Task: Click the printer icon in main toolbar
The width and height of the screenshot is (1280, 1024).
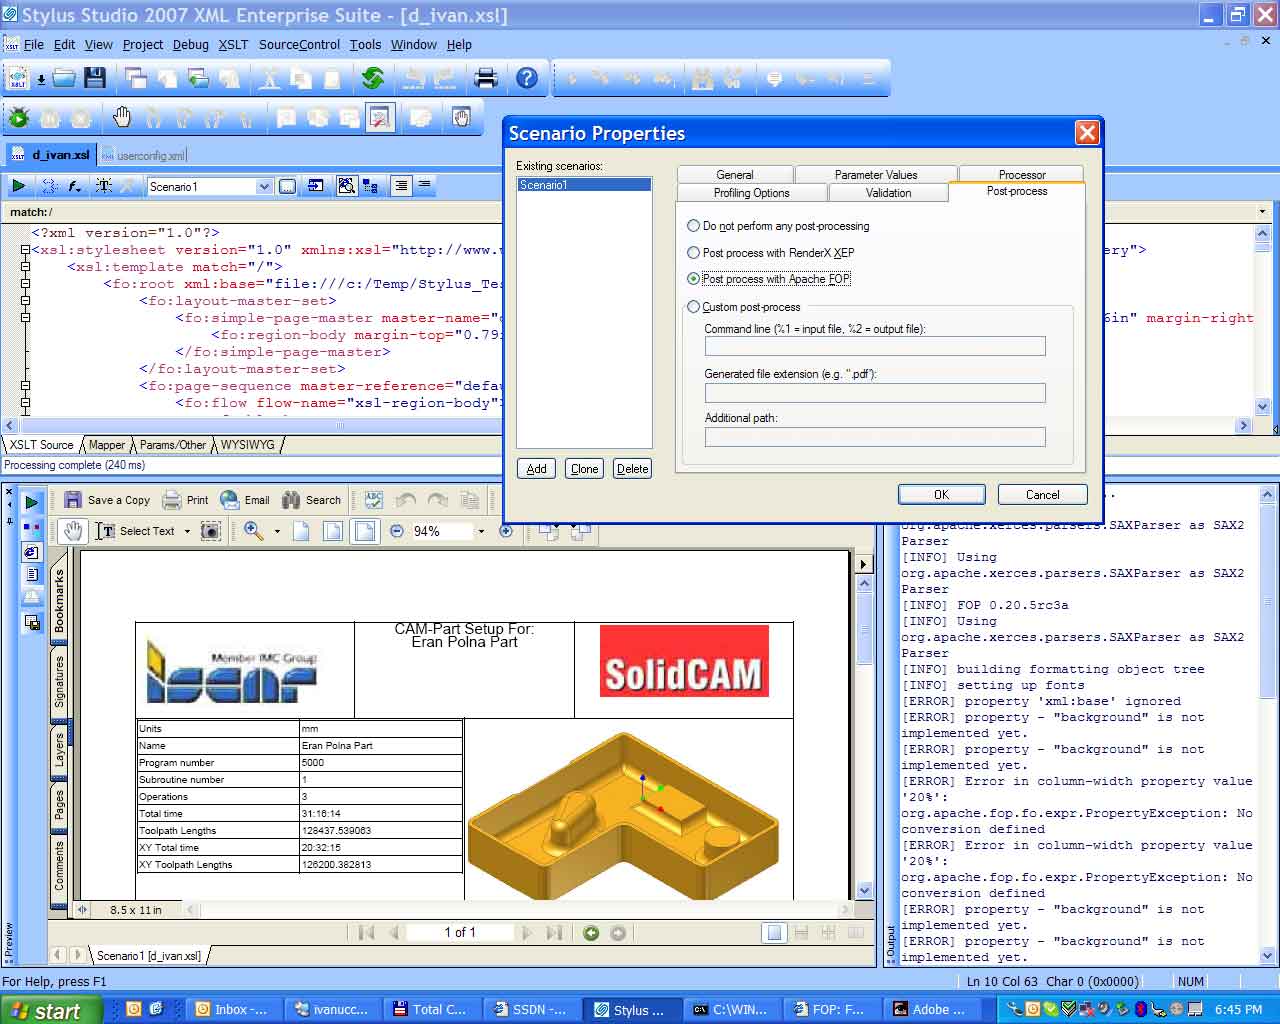Action: [x=486, y=78]
